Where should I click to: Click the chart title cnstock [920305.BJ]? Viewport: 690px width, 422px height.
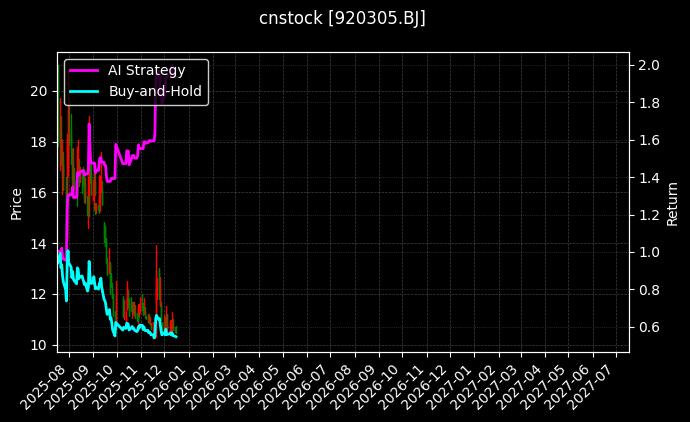pyautogui.click(x=342, y=19)
